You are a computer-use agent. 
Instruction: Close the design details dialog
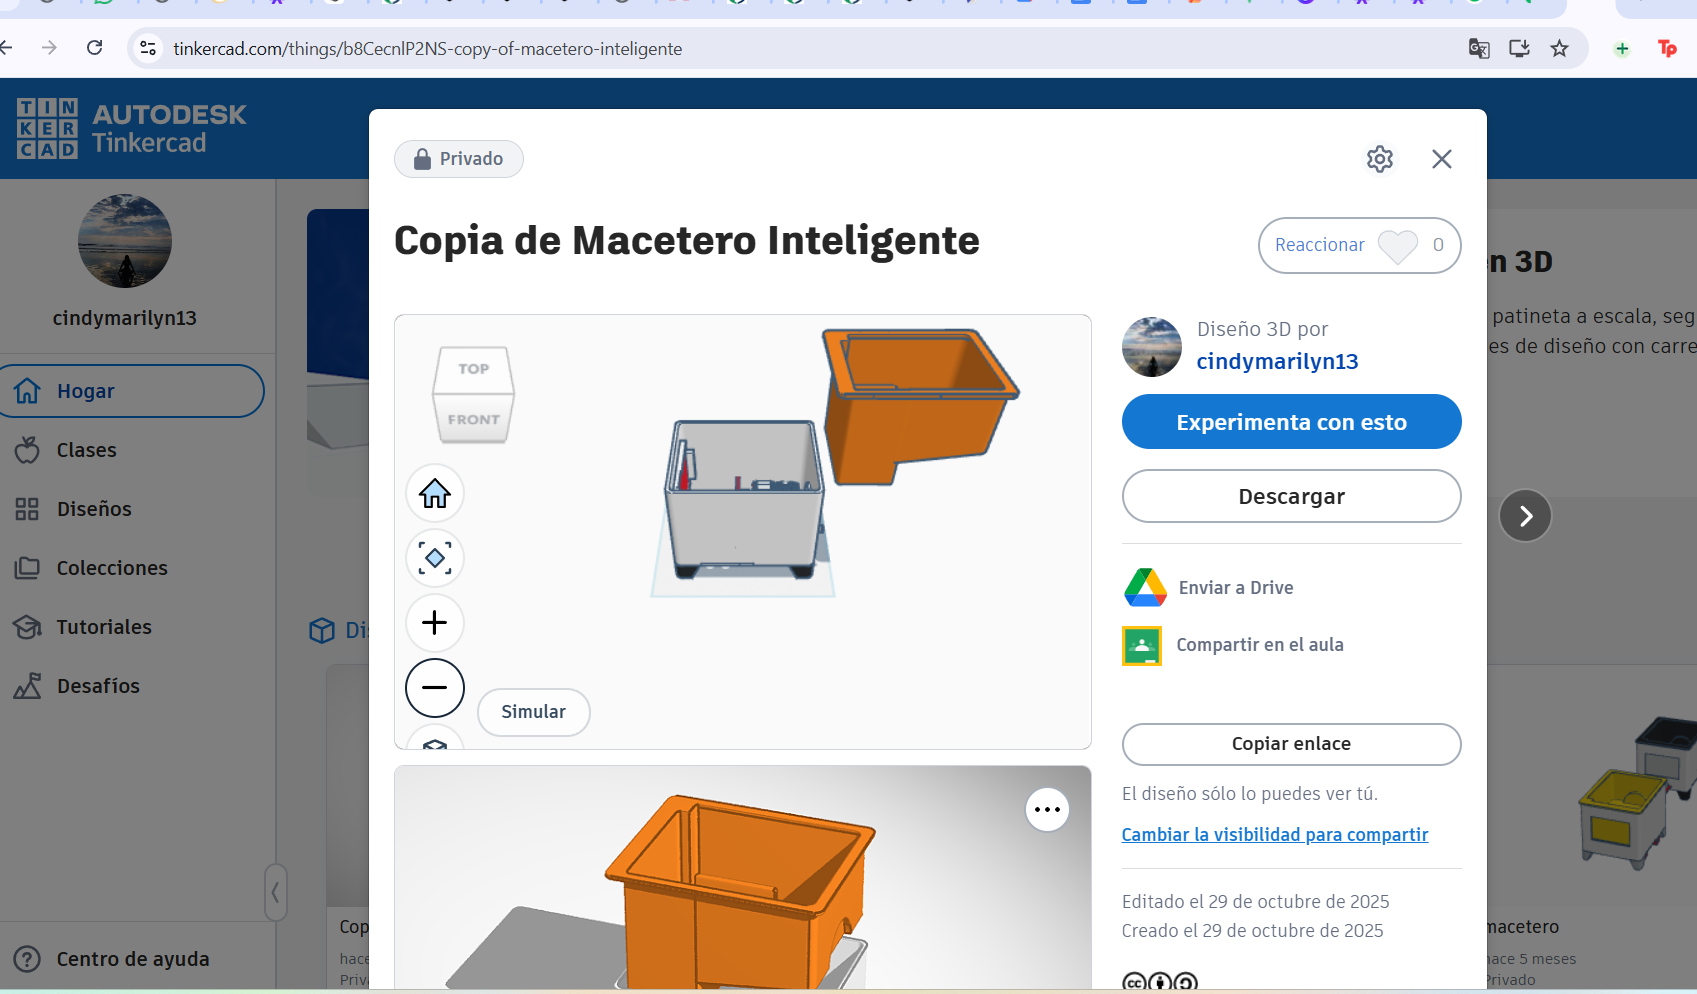pos(1441,159)
